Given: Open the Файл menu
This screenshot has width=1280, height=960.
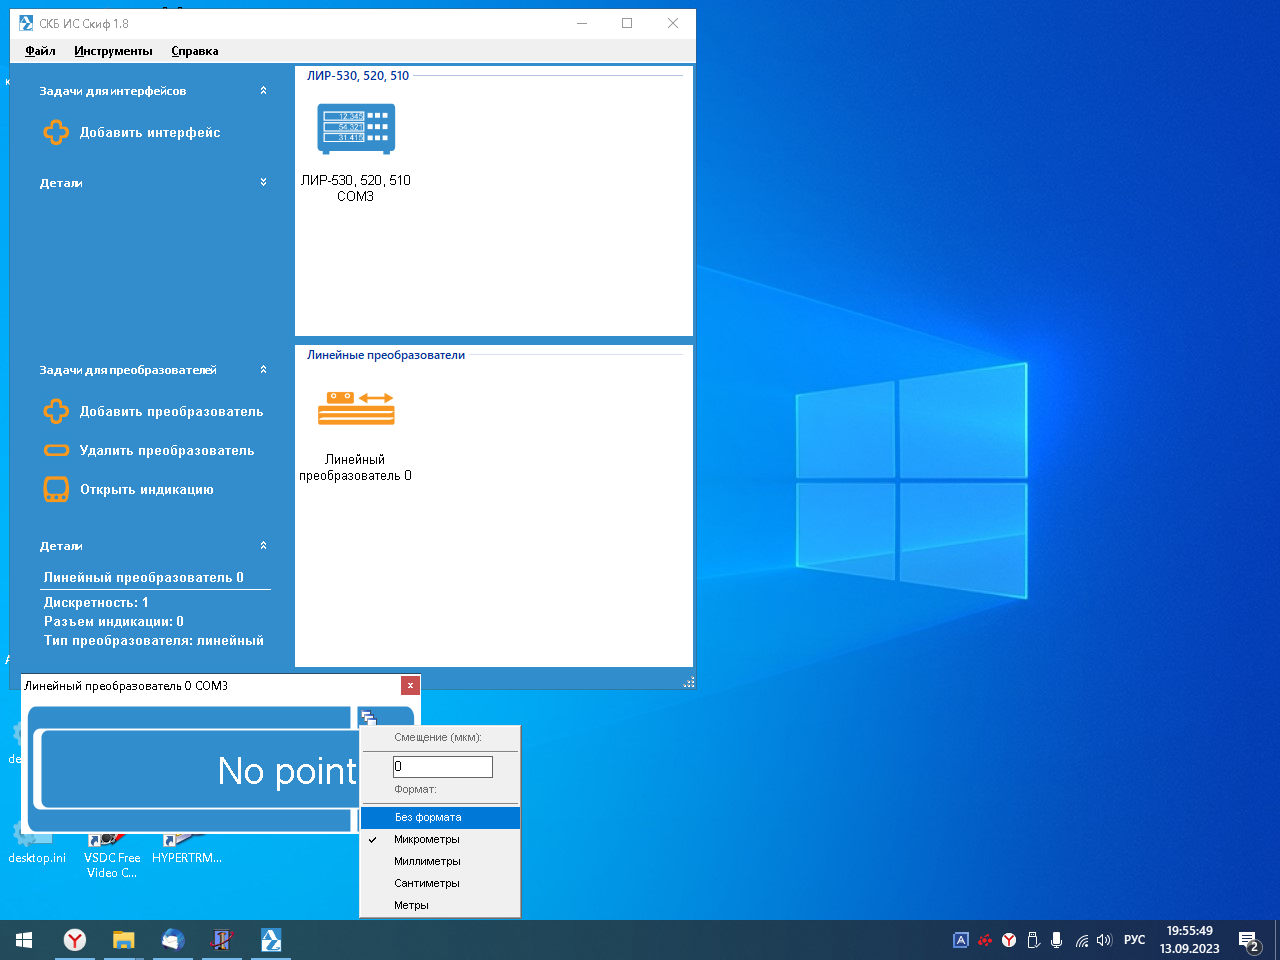Looking at the screenshot, I should pyautogui.click(x=40, y=51).
